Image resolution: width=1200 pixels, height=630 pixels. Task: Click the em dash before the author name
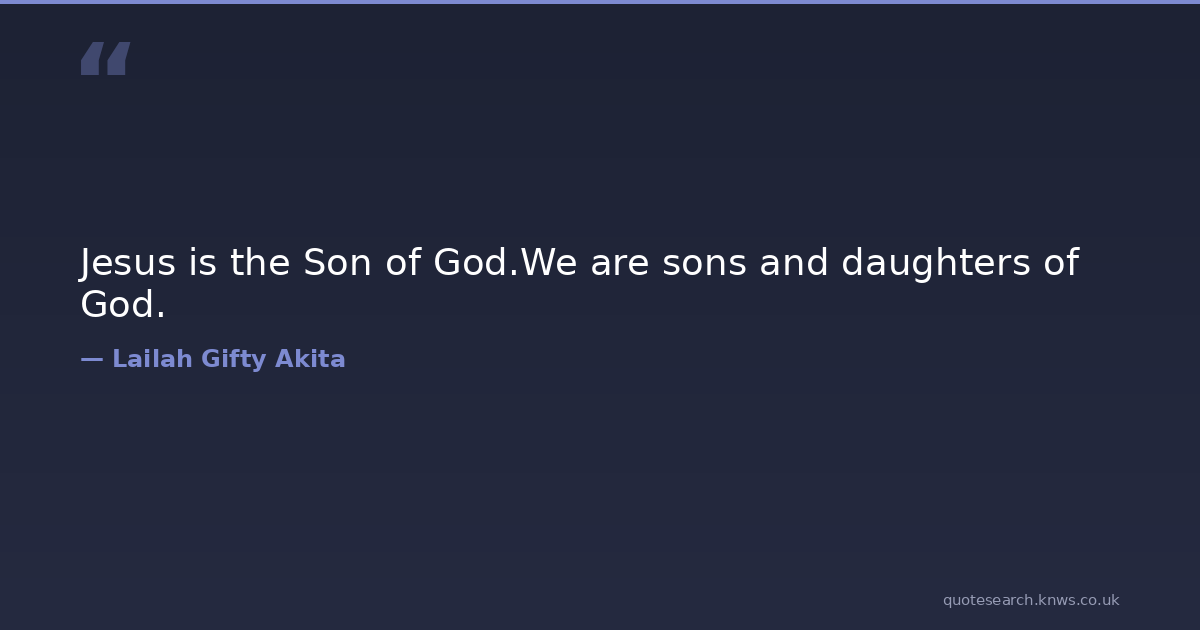coord(91,359)
